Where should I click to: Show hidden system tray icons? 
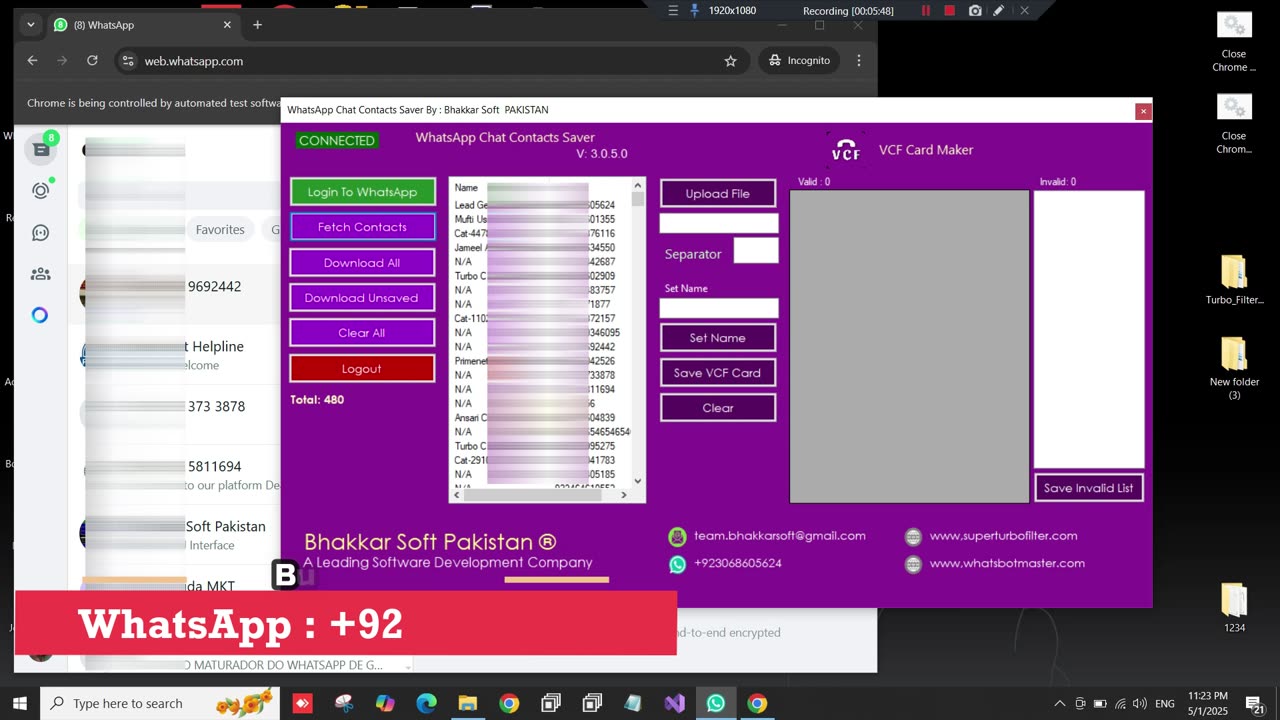pos(1062,703)
